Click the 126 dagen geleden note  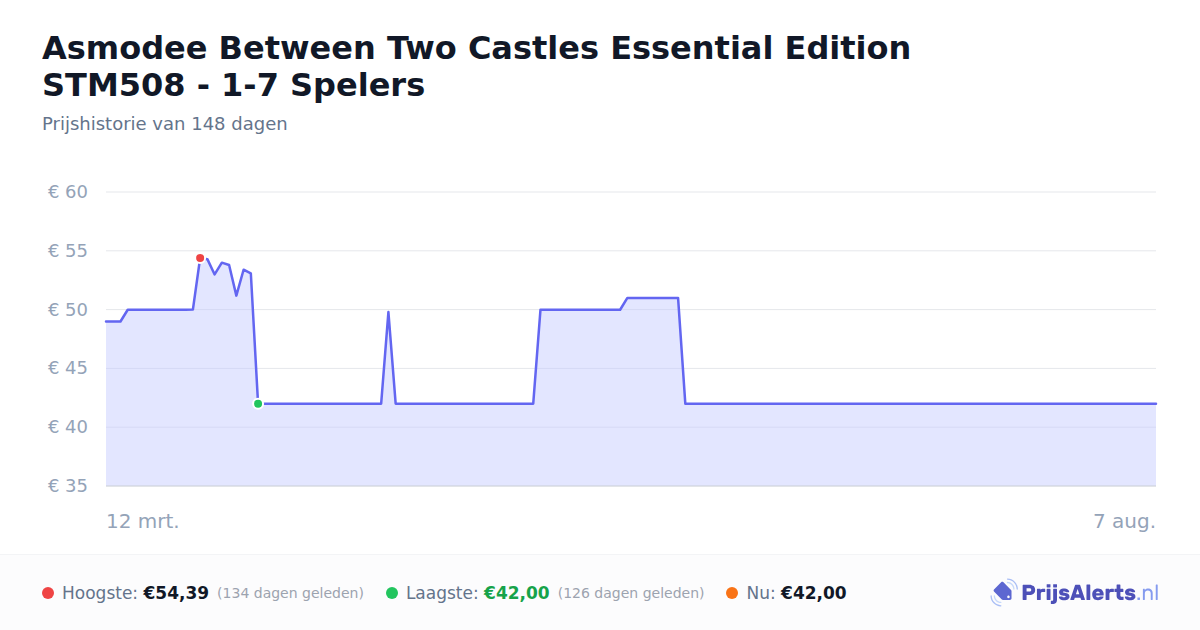click(631, 593)
